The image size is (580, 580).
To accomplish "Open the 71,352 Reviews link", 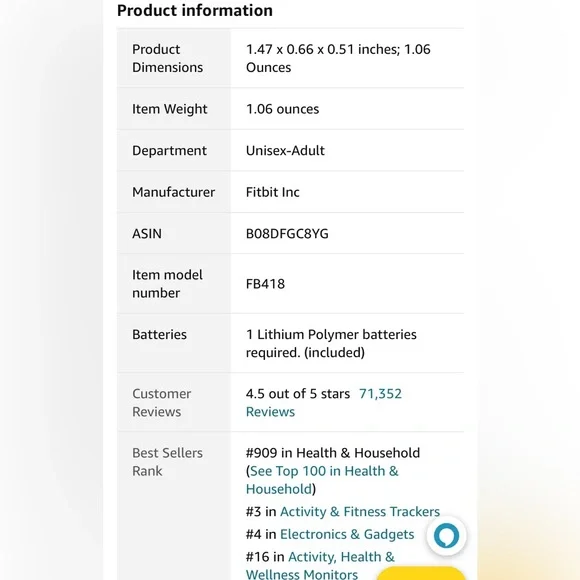I will click(324, 402).
